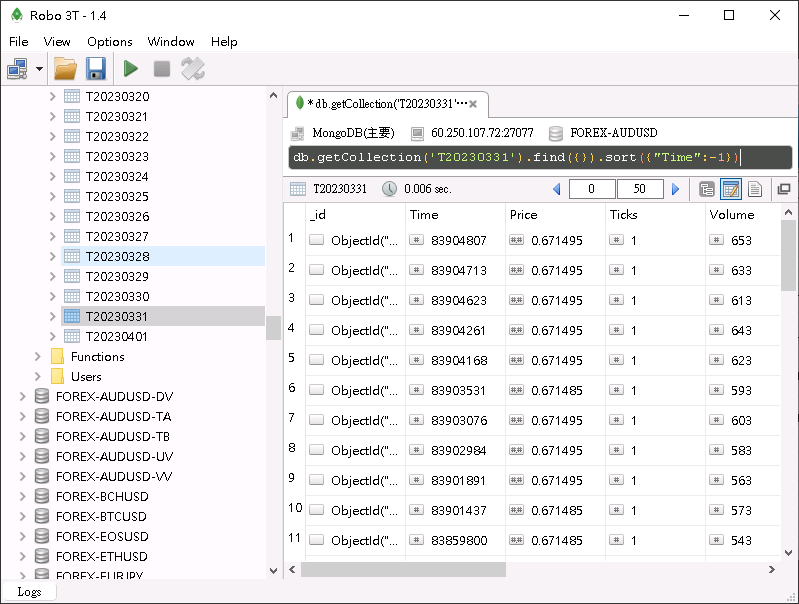
Task: Select the Time cell 83859800
Action: [x=455, y=540]
